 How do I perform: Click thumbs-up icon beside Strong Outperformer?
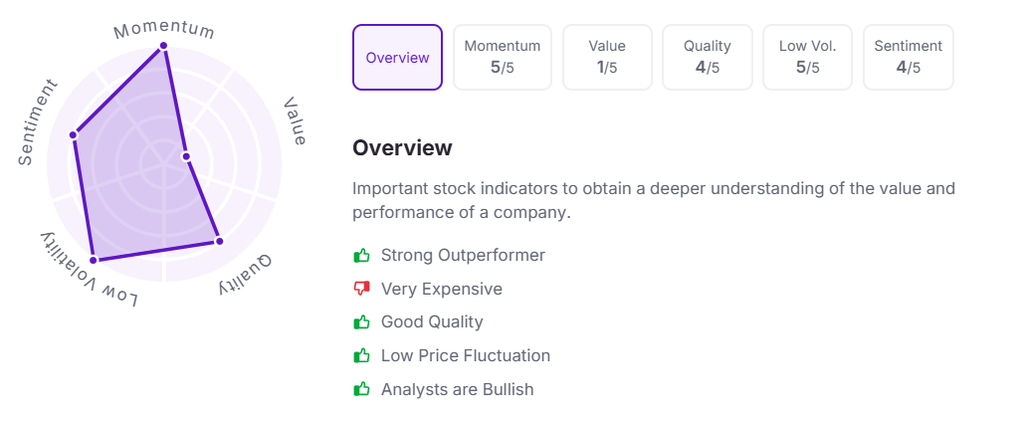[362, 255]
